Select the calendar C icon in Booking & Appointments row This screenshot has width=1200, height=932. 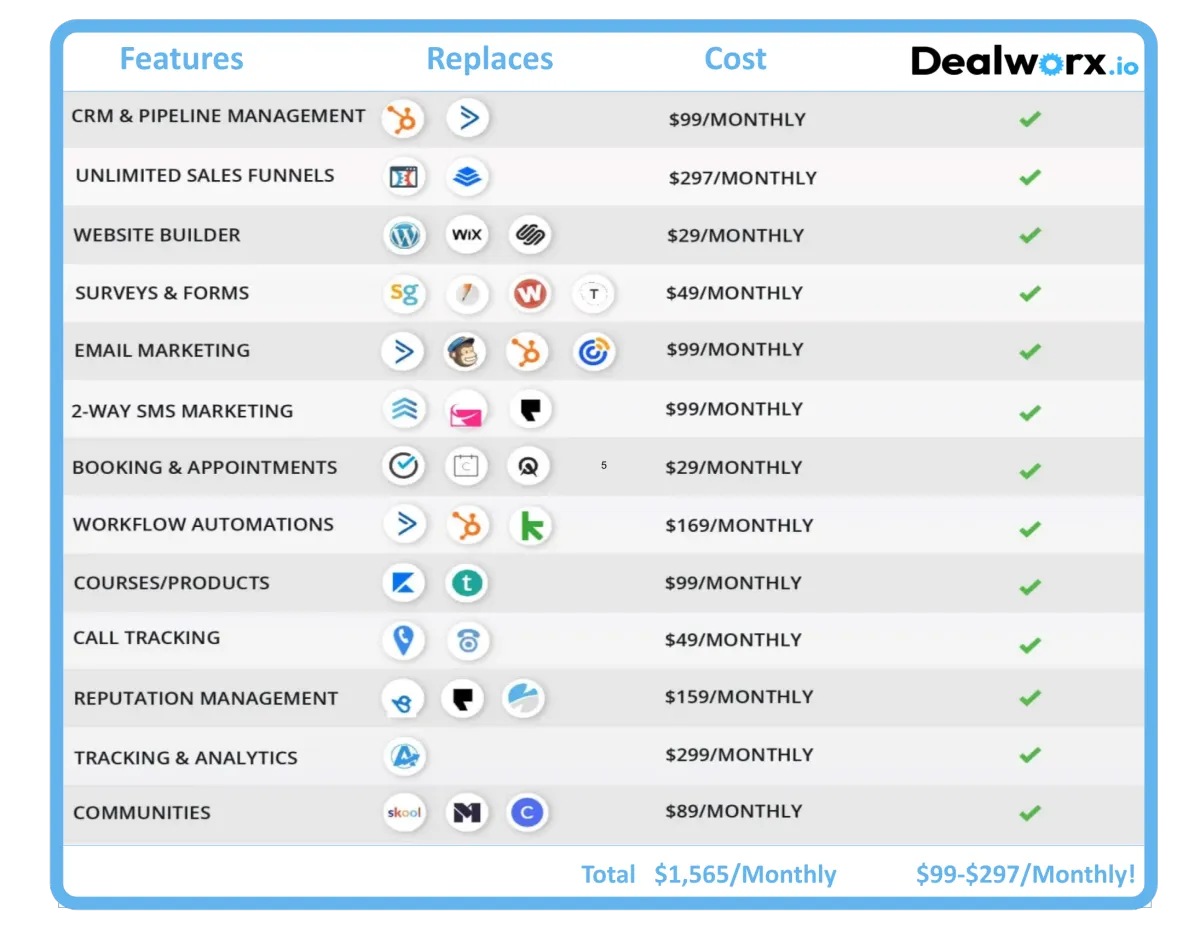click(466, 466)
